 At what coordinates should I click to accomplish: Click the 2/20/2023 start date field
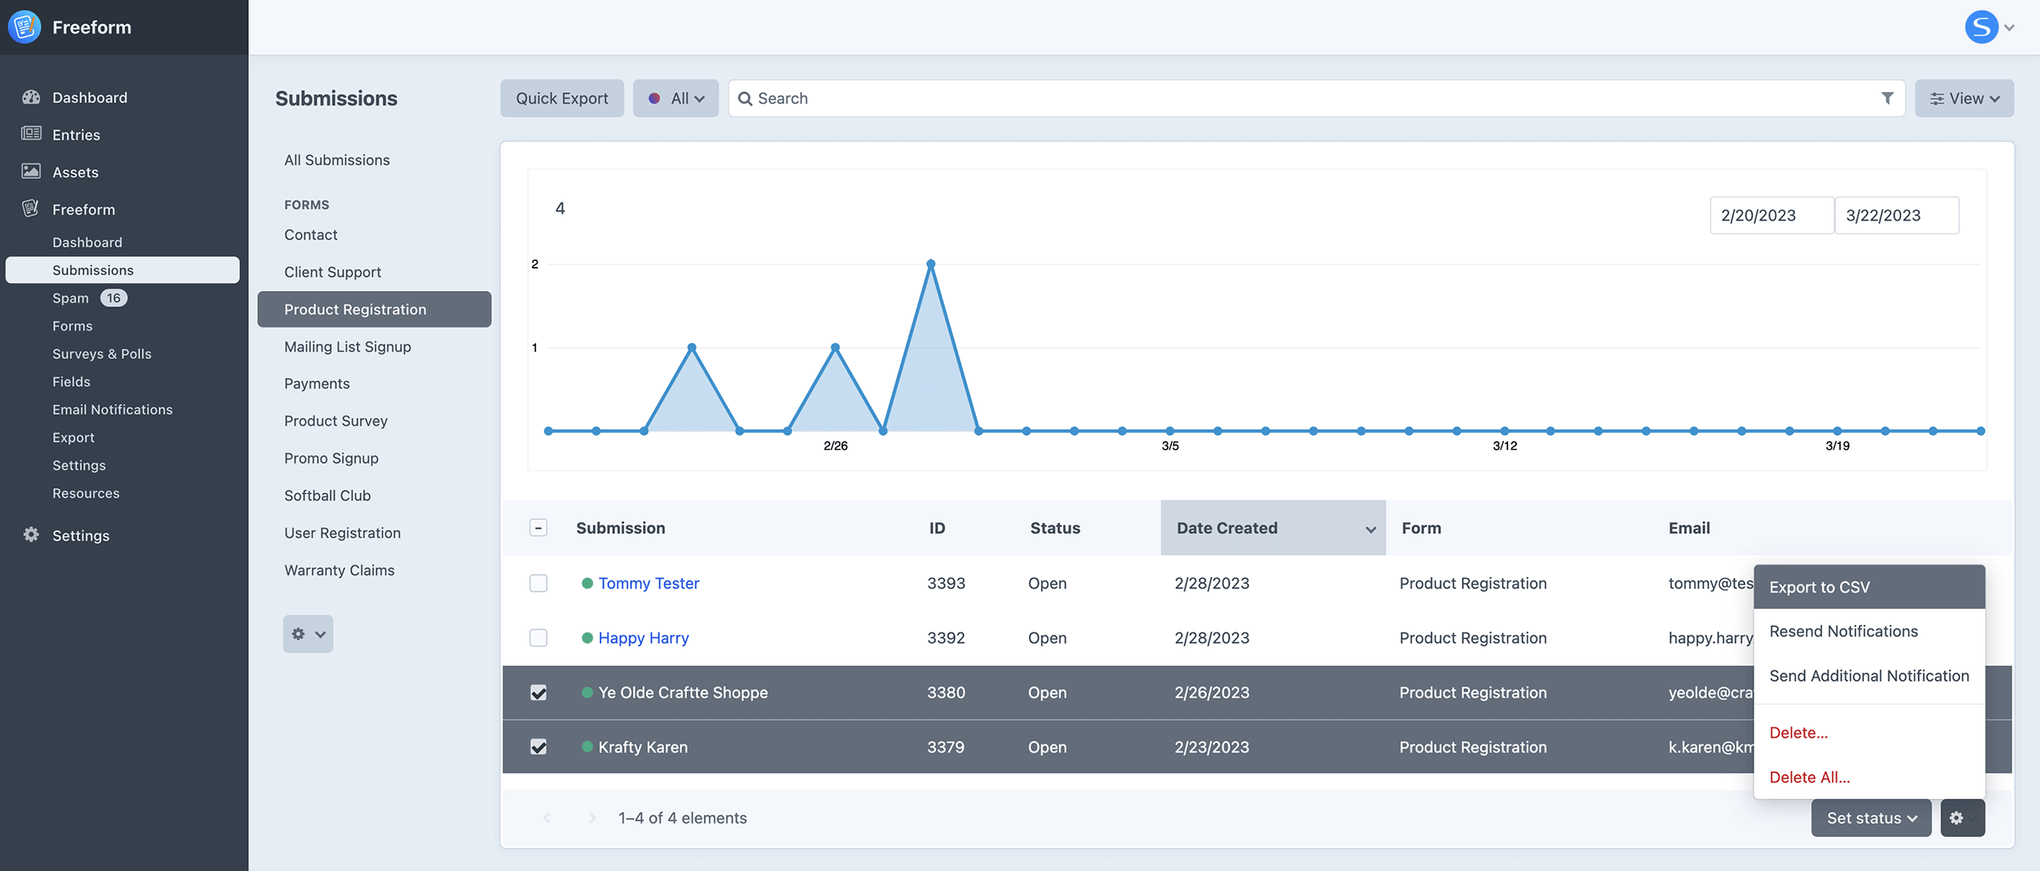[1771, 215]
